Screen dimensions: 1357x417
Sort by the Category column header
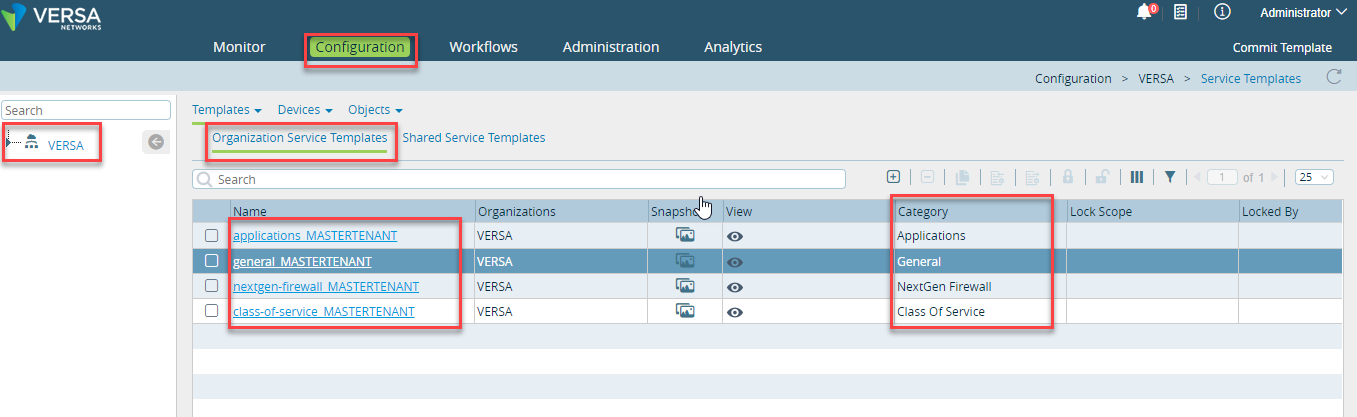click(x=980, y=212)
